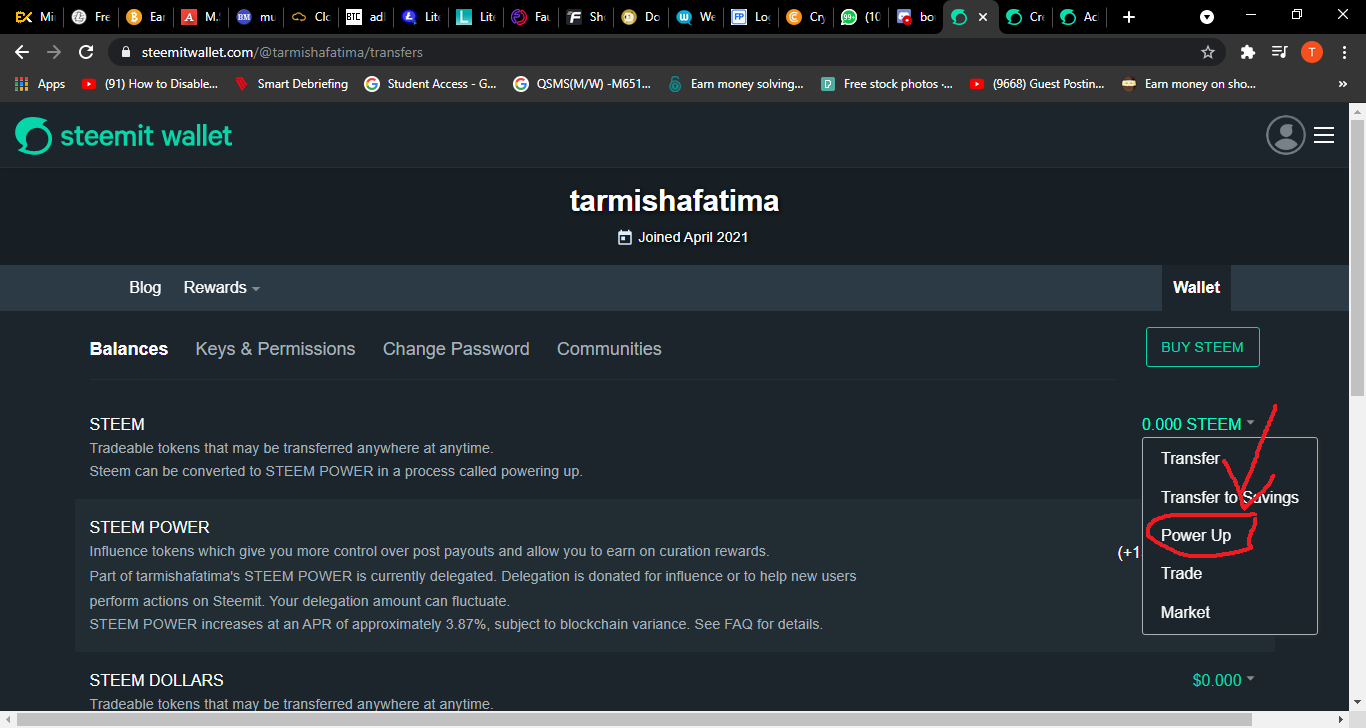Expand the $0.000 Steem Dollars dropdown
Viewport: 1366px width, 728px height.
tap(1223, 680)
